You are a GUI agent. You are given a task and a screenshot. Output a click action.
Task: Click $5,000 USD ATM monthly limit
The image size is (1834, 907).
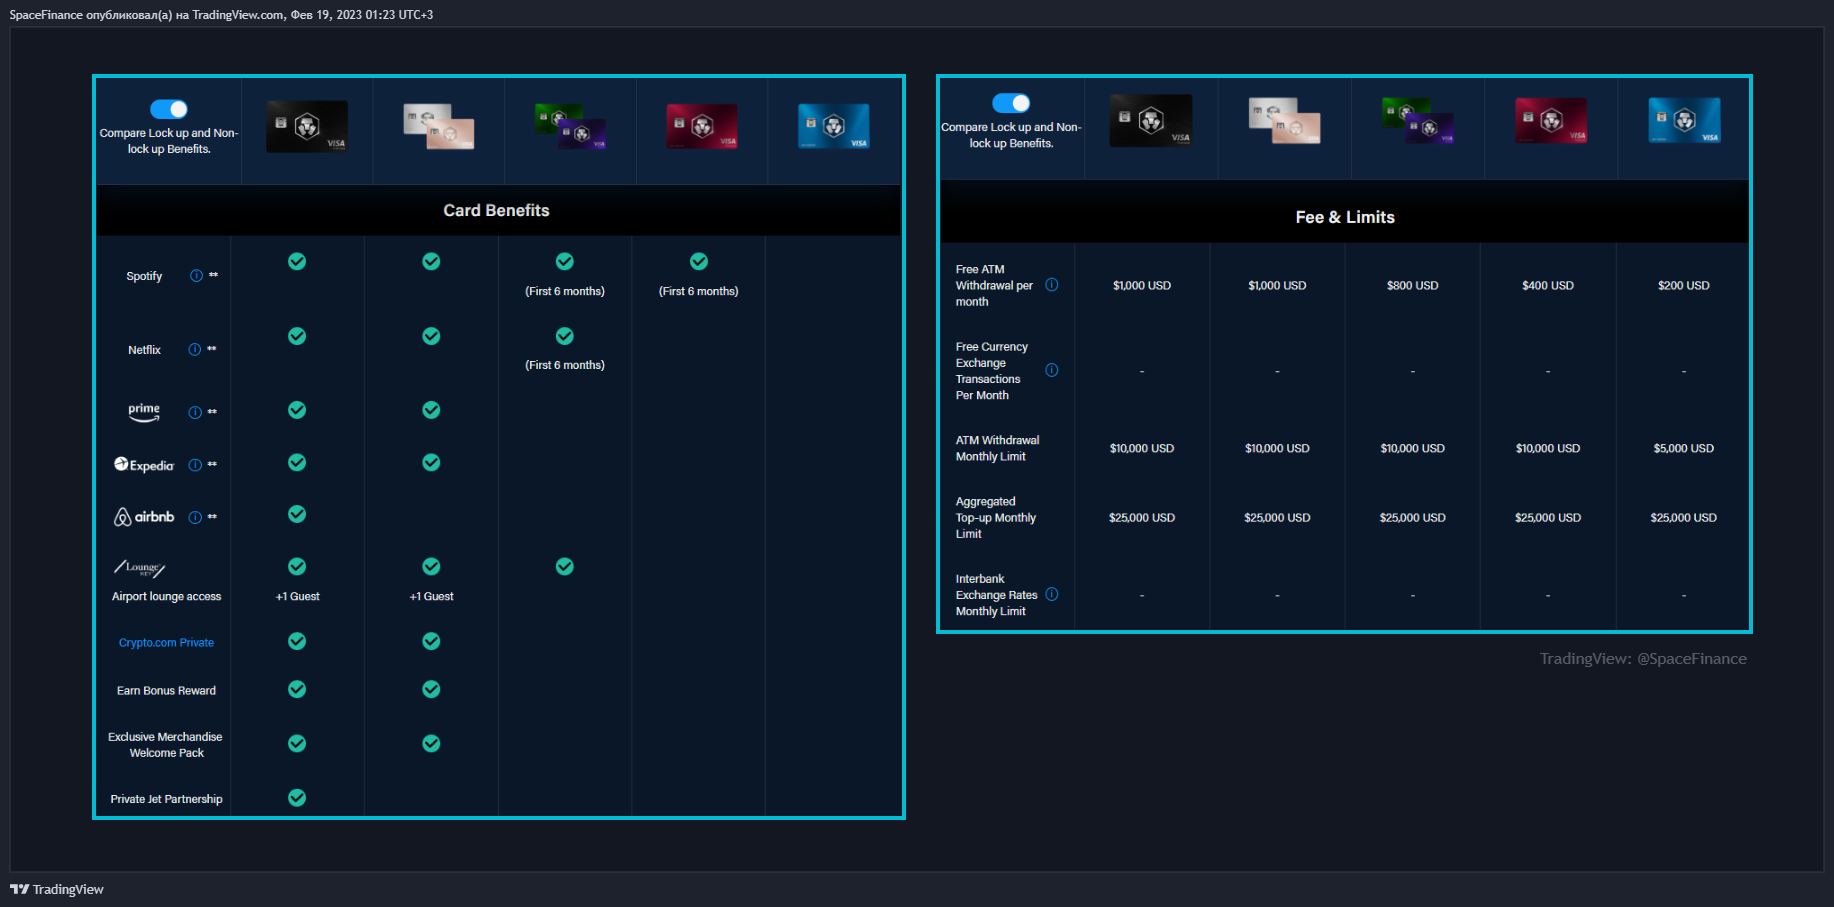[x=1684, y=448]
